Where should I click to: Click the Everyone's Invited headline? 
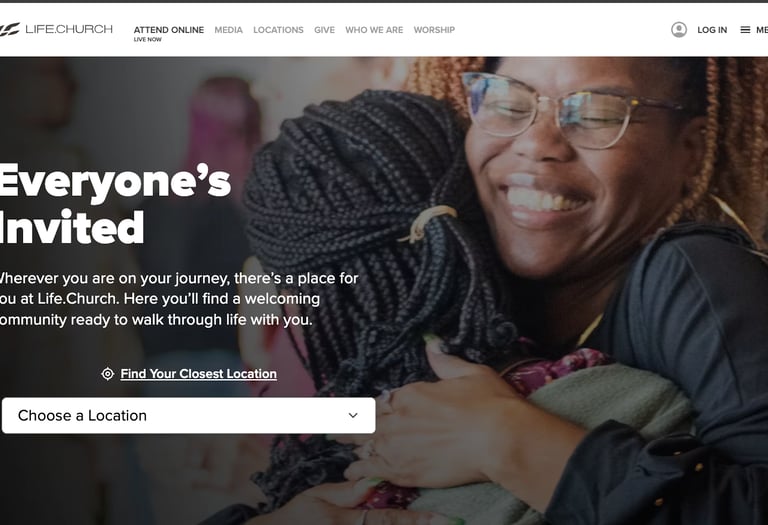(x=115, y=205)
